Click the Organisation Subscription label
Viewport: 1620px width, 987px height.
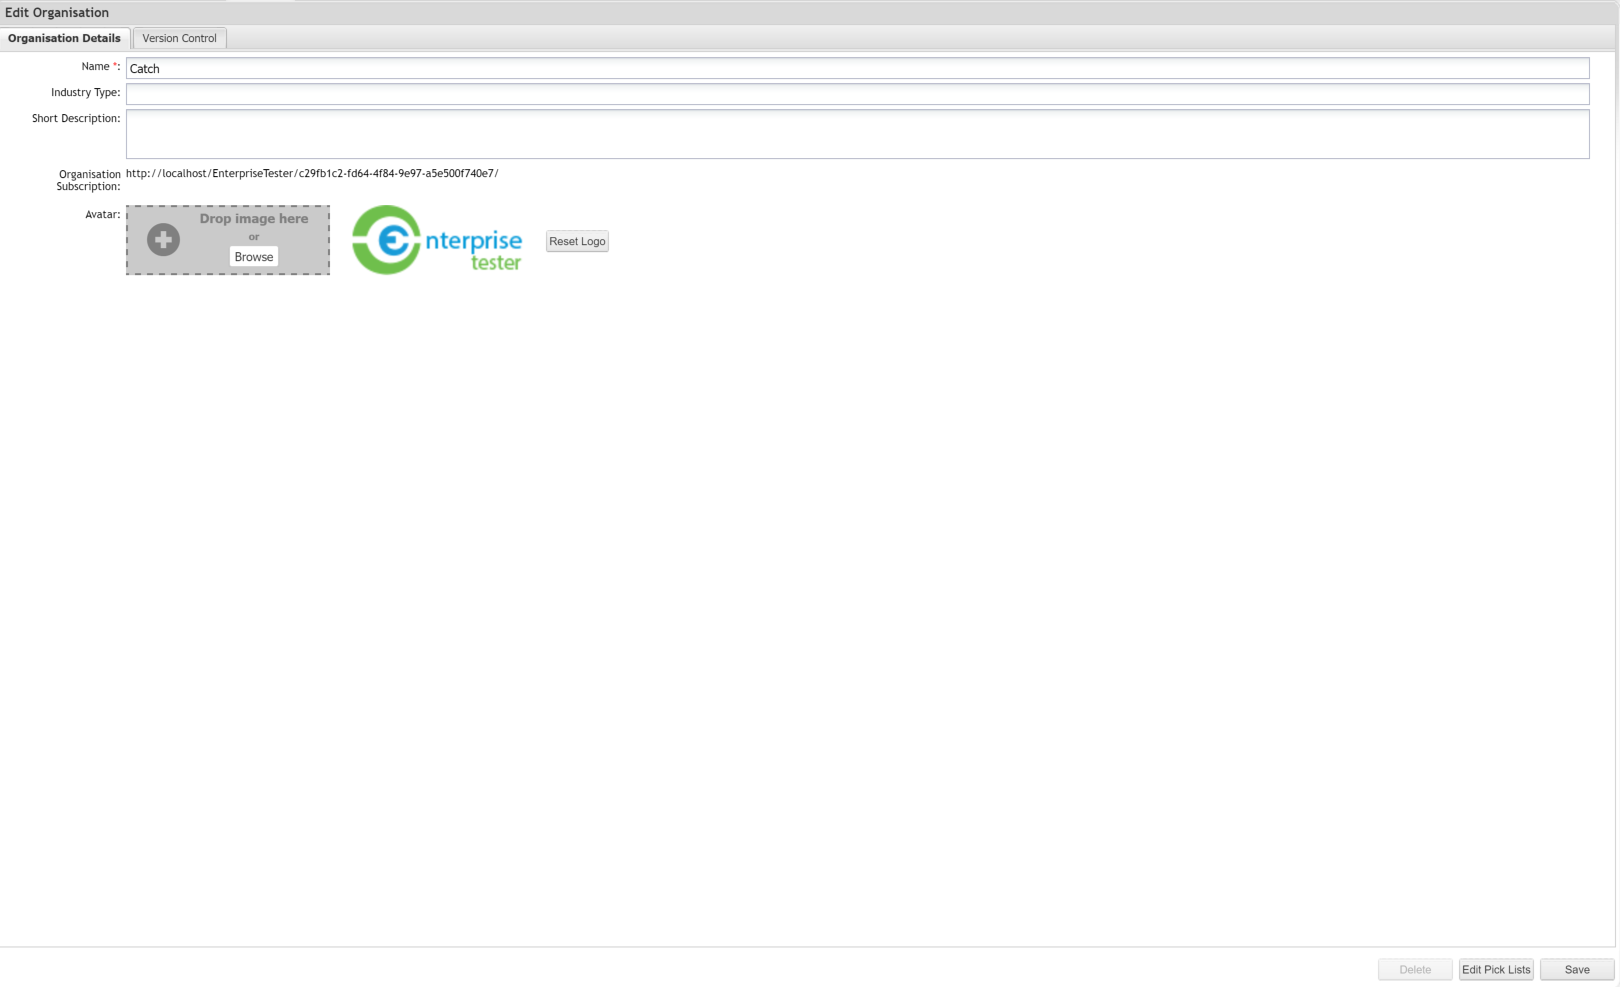pyautogui.click(x=88, y=180)
